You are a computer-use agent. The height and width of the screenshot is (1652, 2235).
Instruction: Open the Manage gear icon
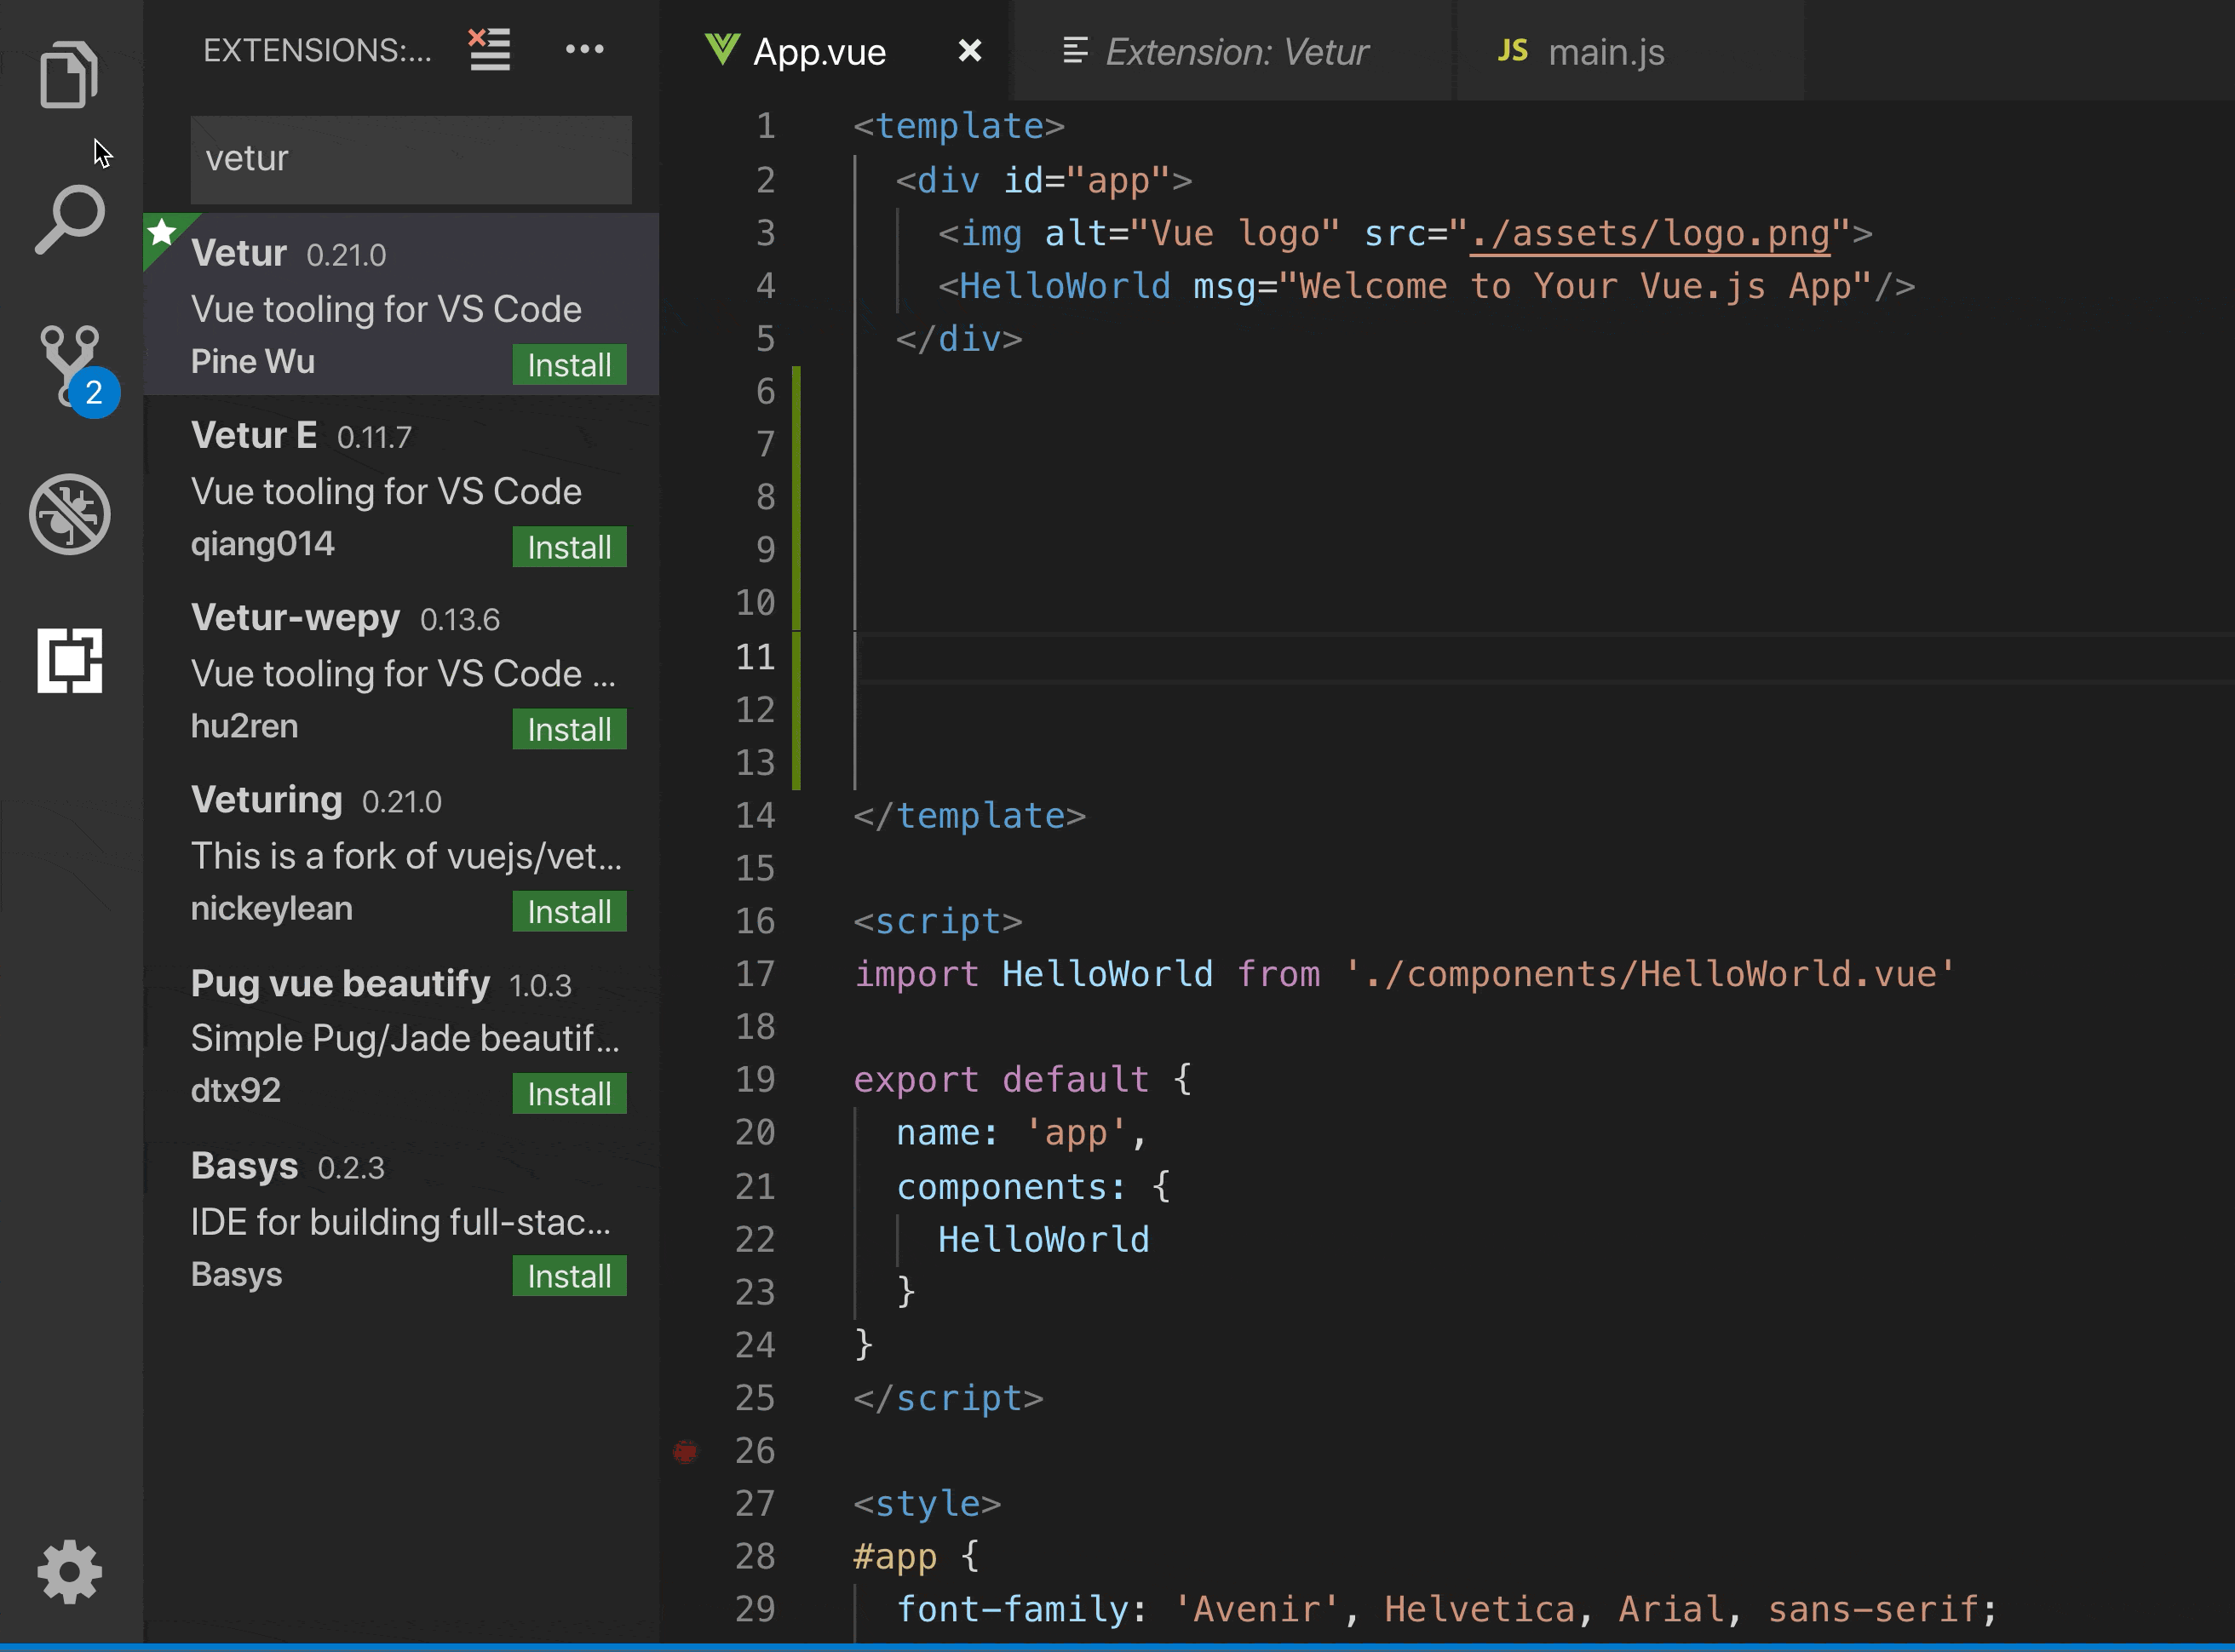click(x=69, y=1572)
